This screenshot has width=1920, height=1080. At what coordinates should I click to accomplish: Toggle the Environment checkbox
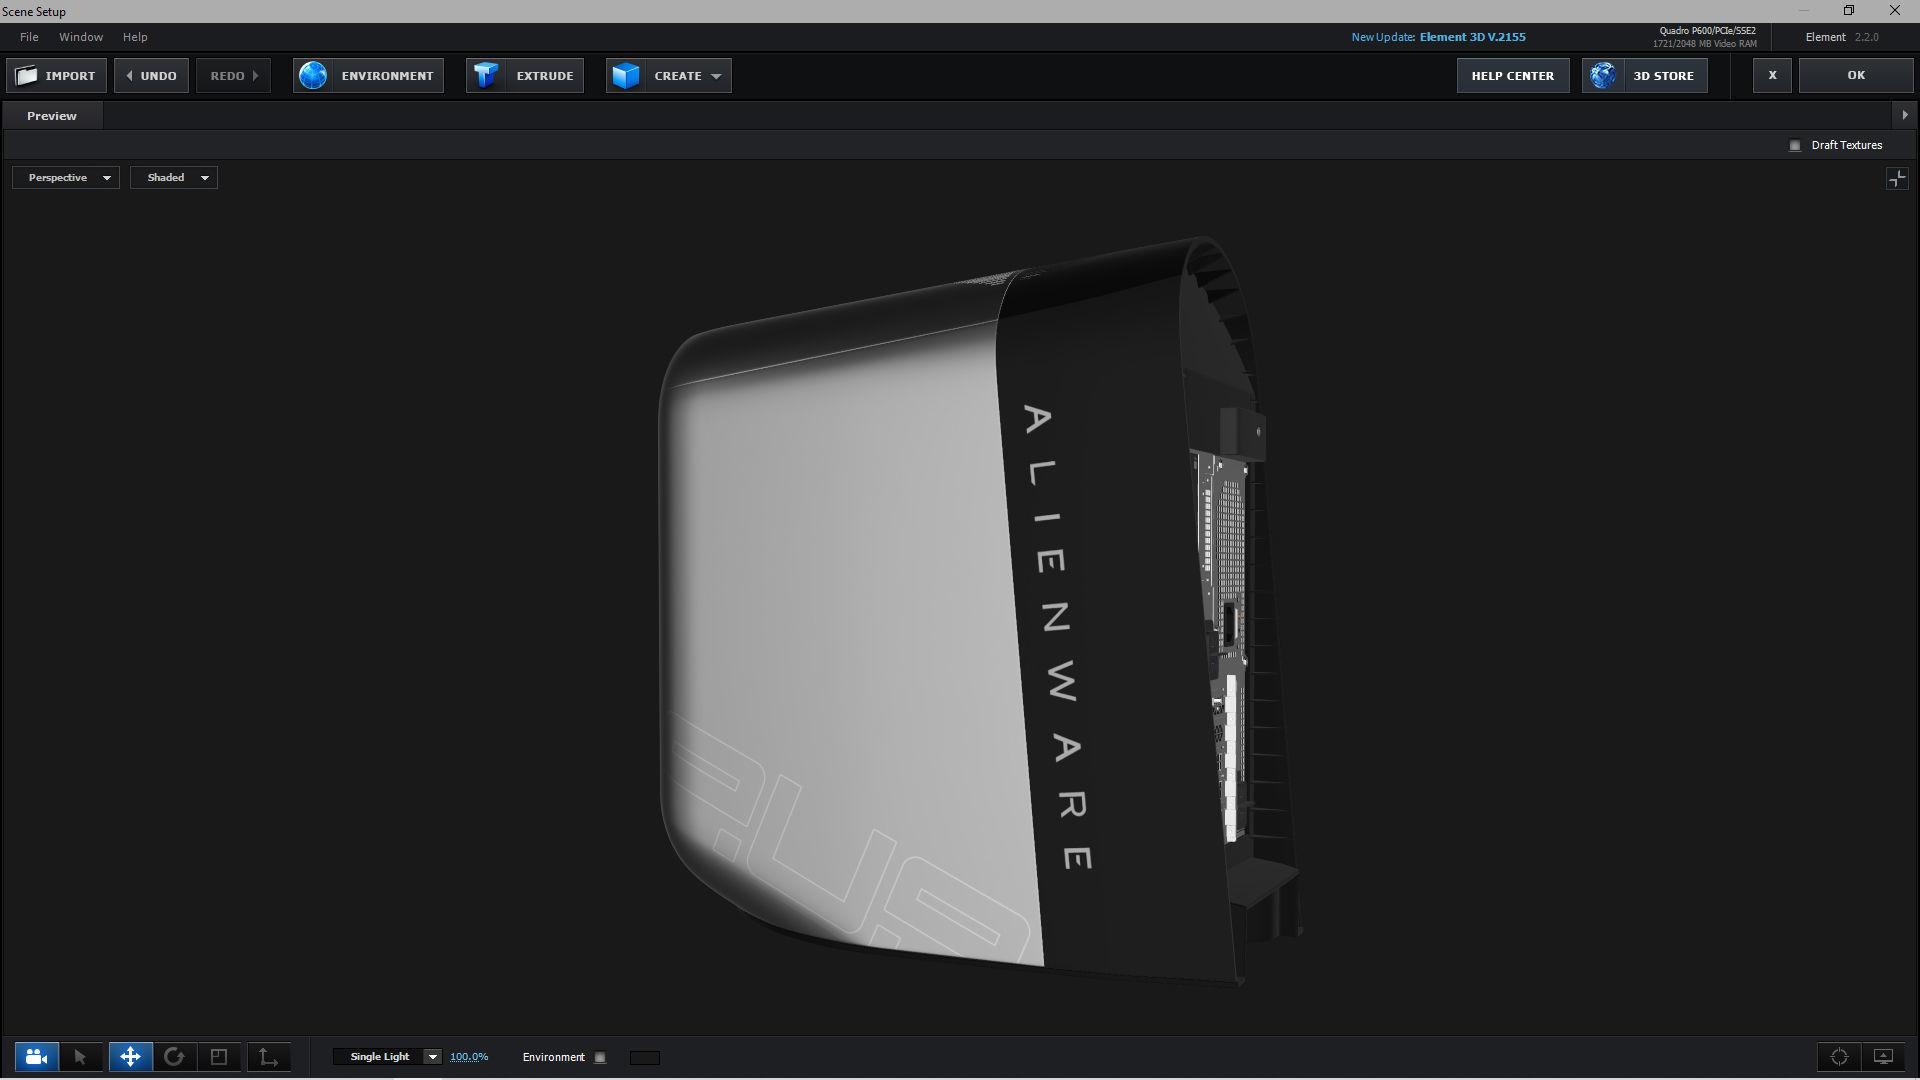600,1058
